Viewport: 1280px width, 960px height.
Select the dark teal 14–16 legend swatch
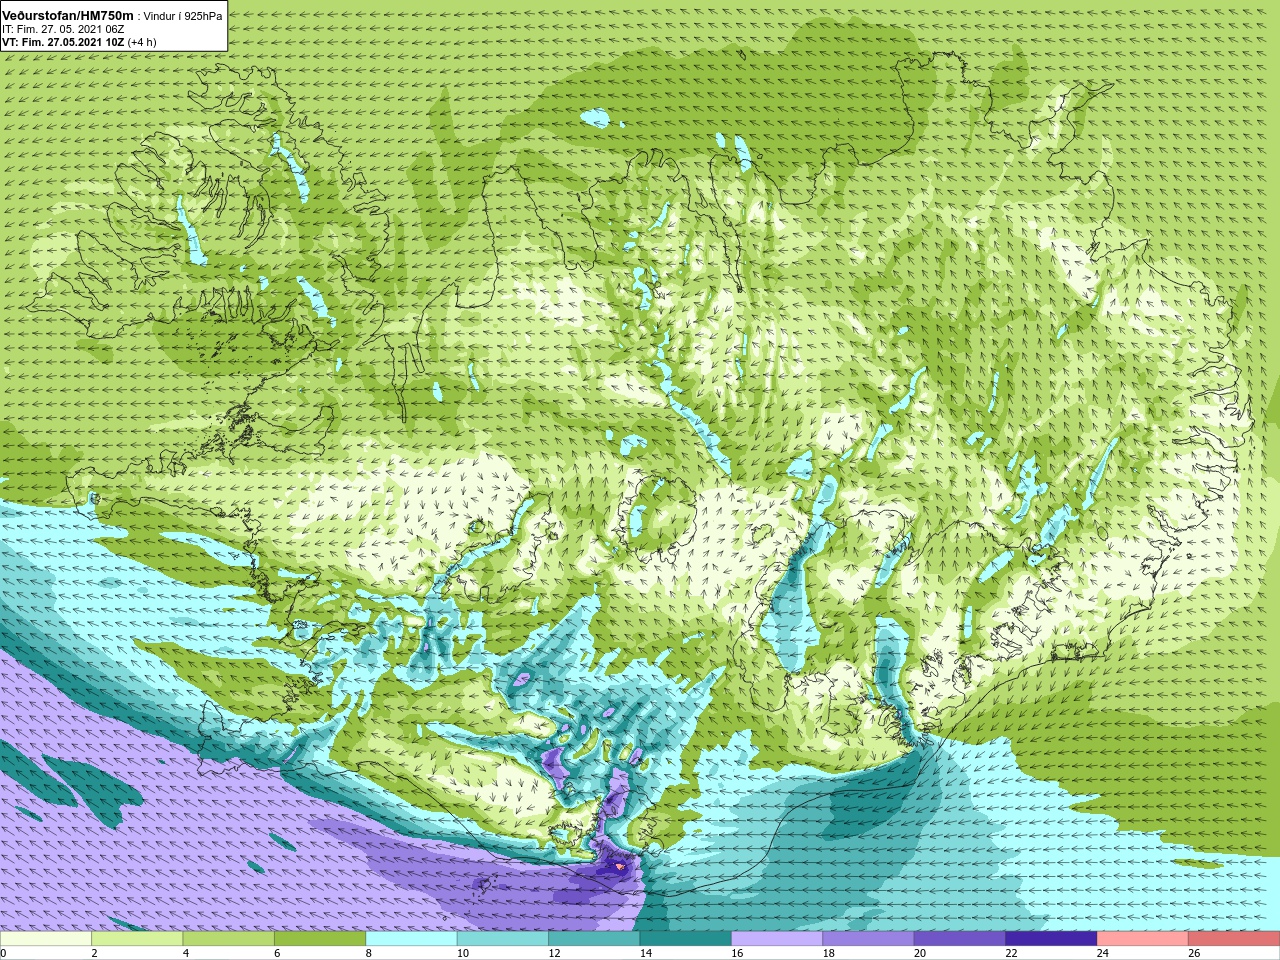pyautogui.click(x=686, y=939)
